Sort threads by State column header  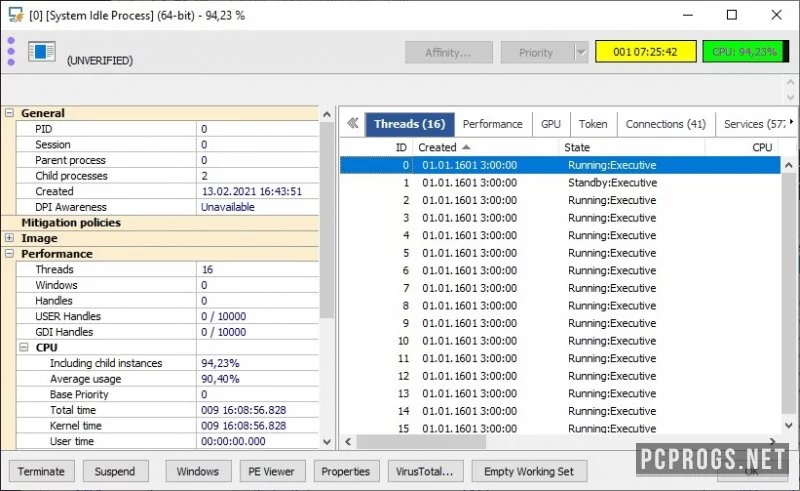[632, 148]
